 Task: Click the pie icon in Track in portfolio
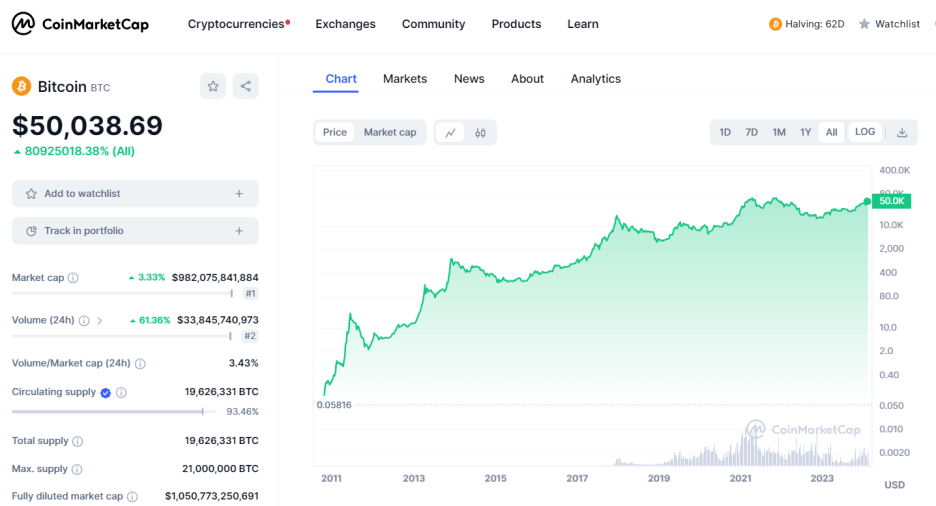(x=31, y=231)
